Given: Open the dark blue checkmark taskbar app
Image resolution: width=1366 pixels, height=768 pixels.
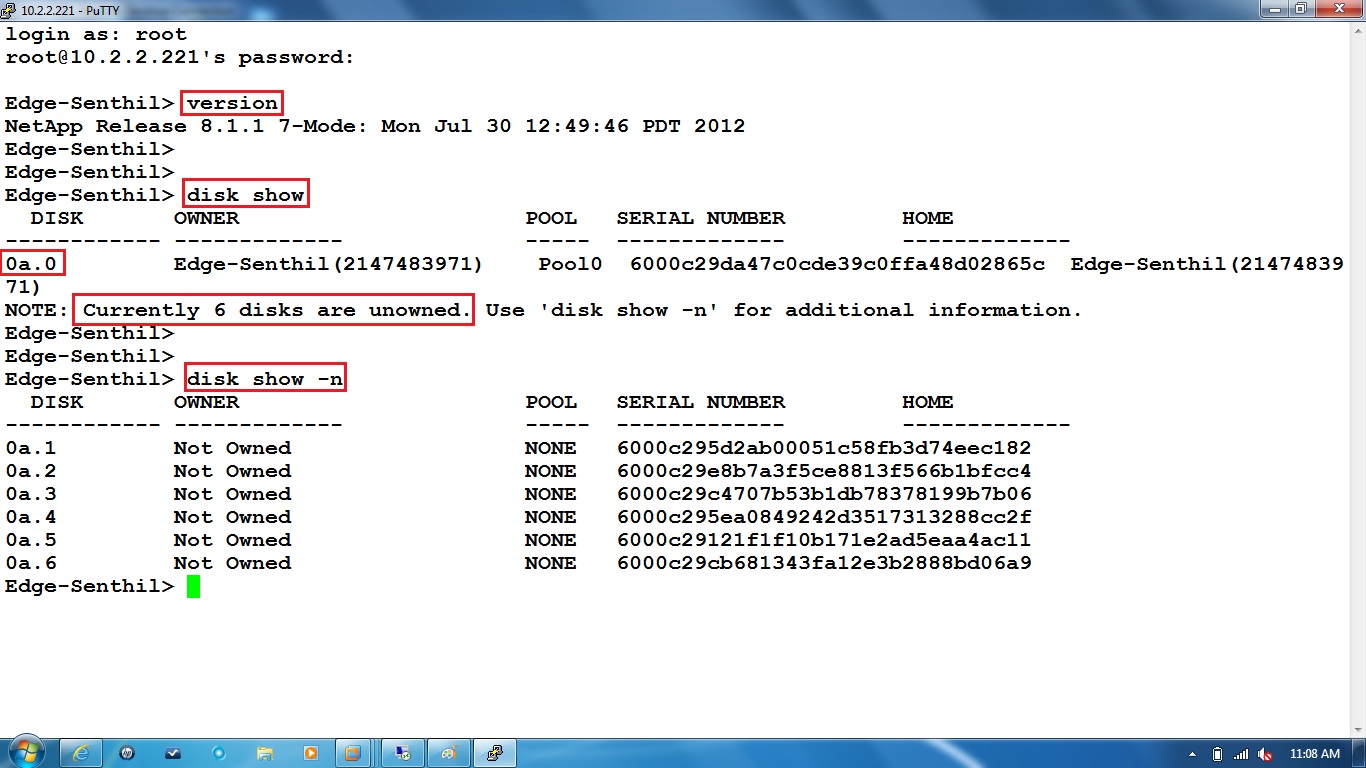Looking at the screenshot, I should tap(173, 753).
